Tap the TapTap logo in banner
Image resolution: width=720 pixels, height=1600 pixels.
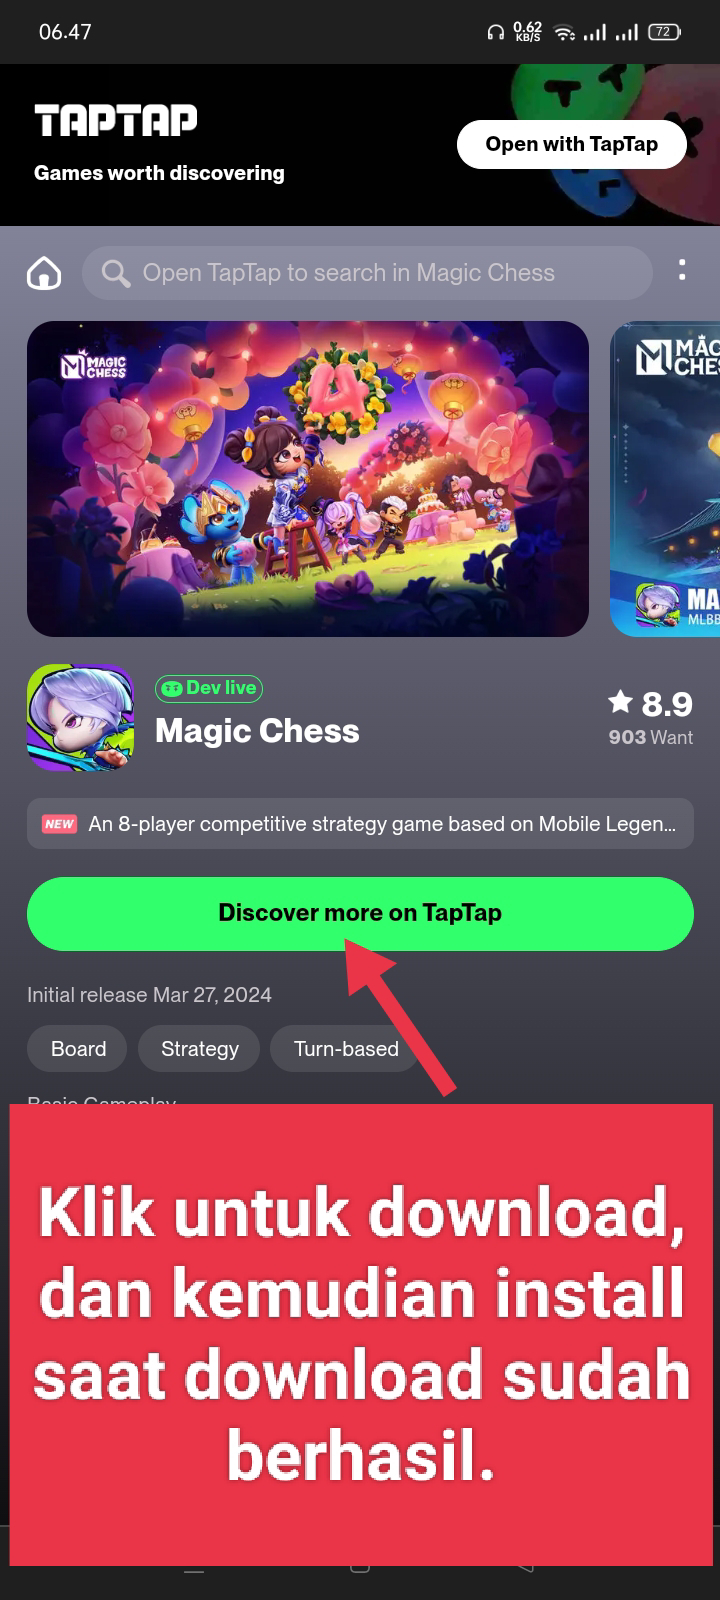click(x=116, y=121)
